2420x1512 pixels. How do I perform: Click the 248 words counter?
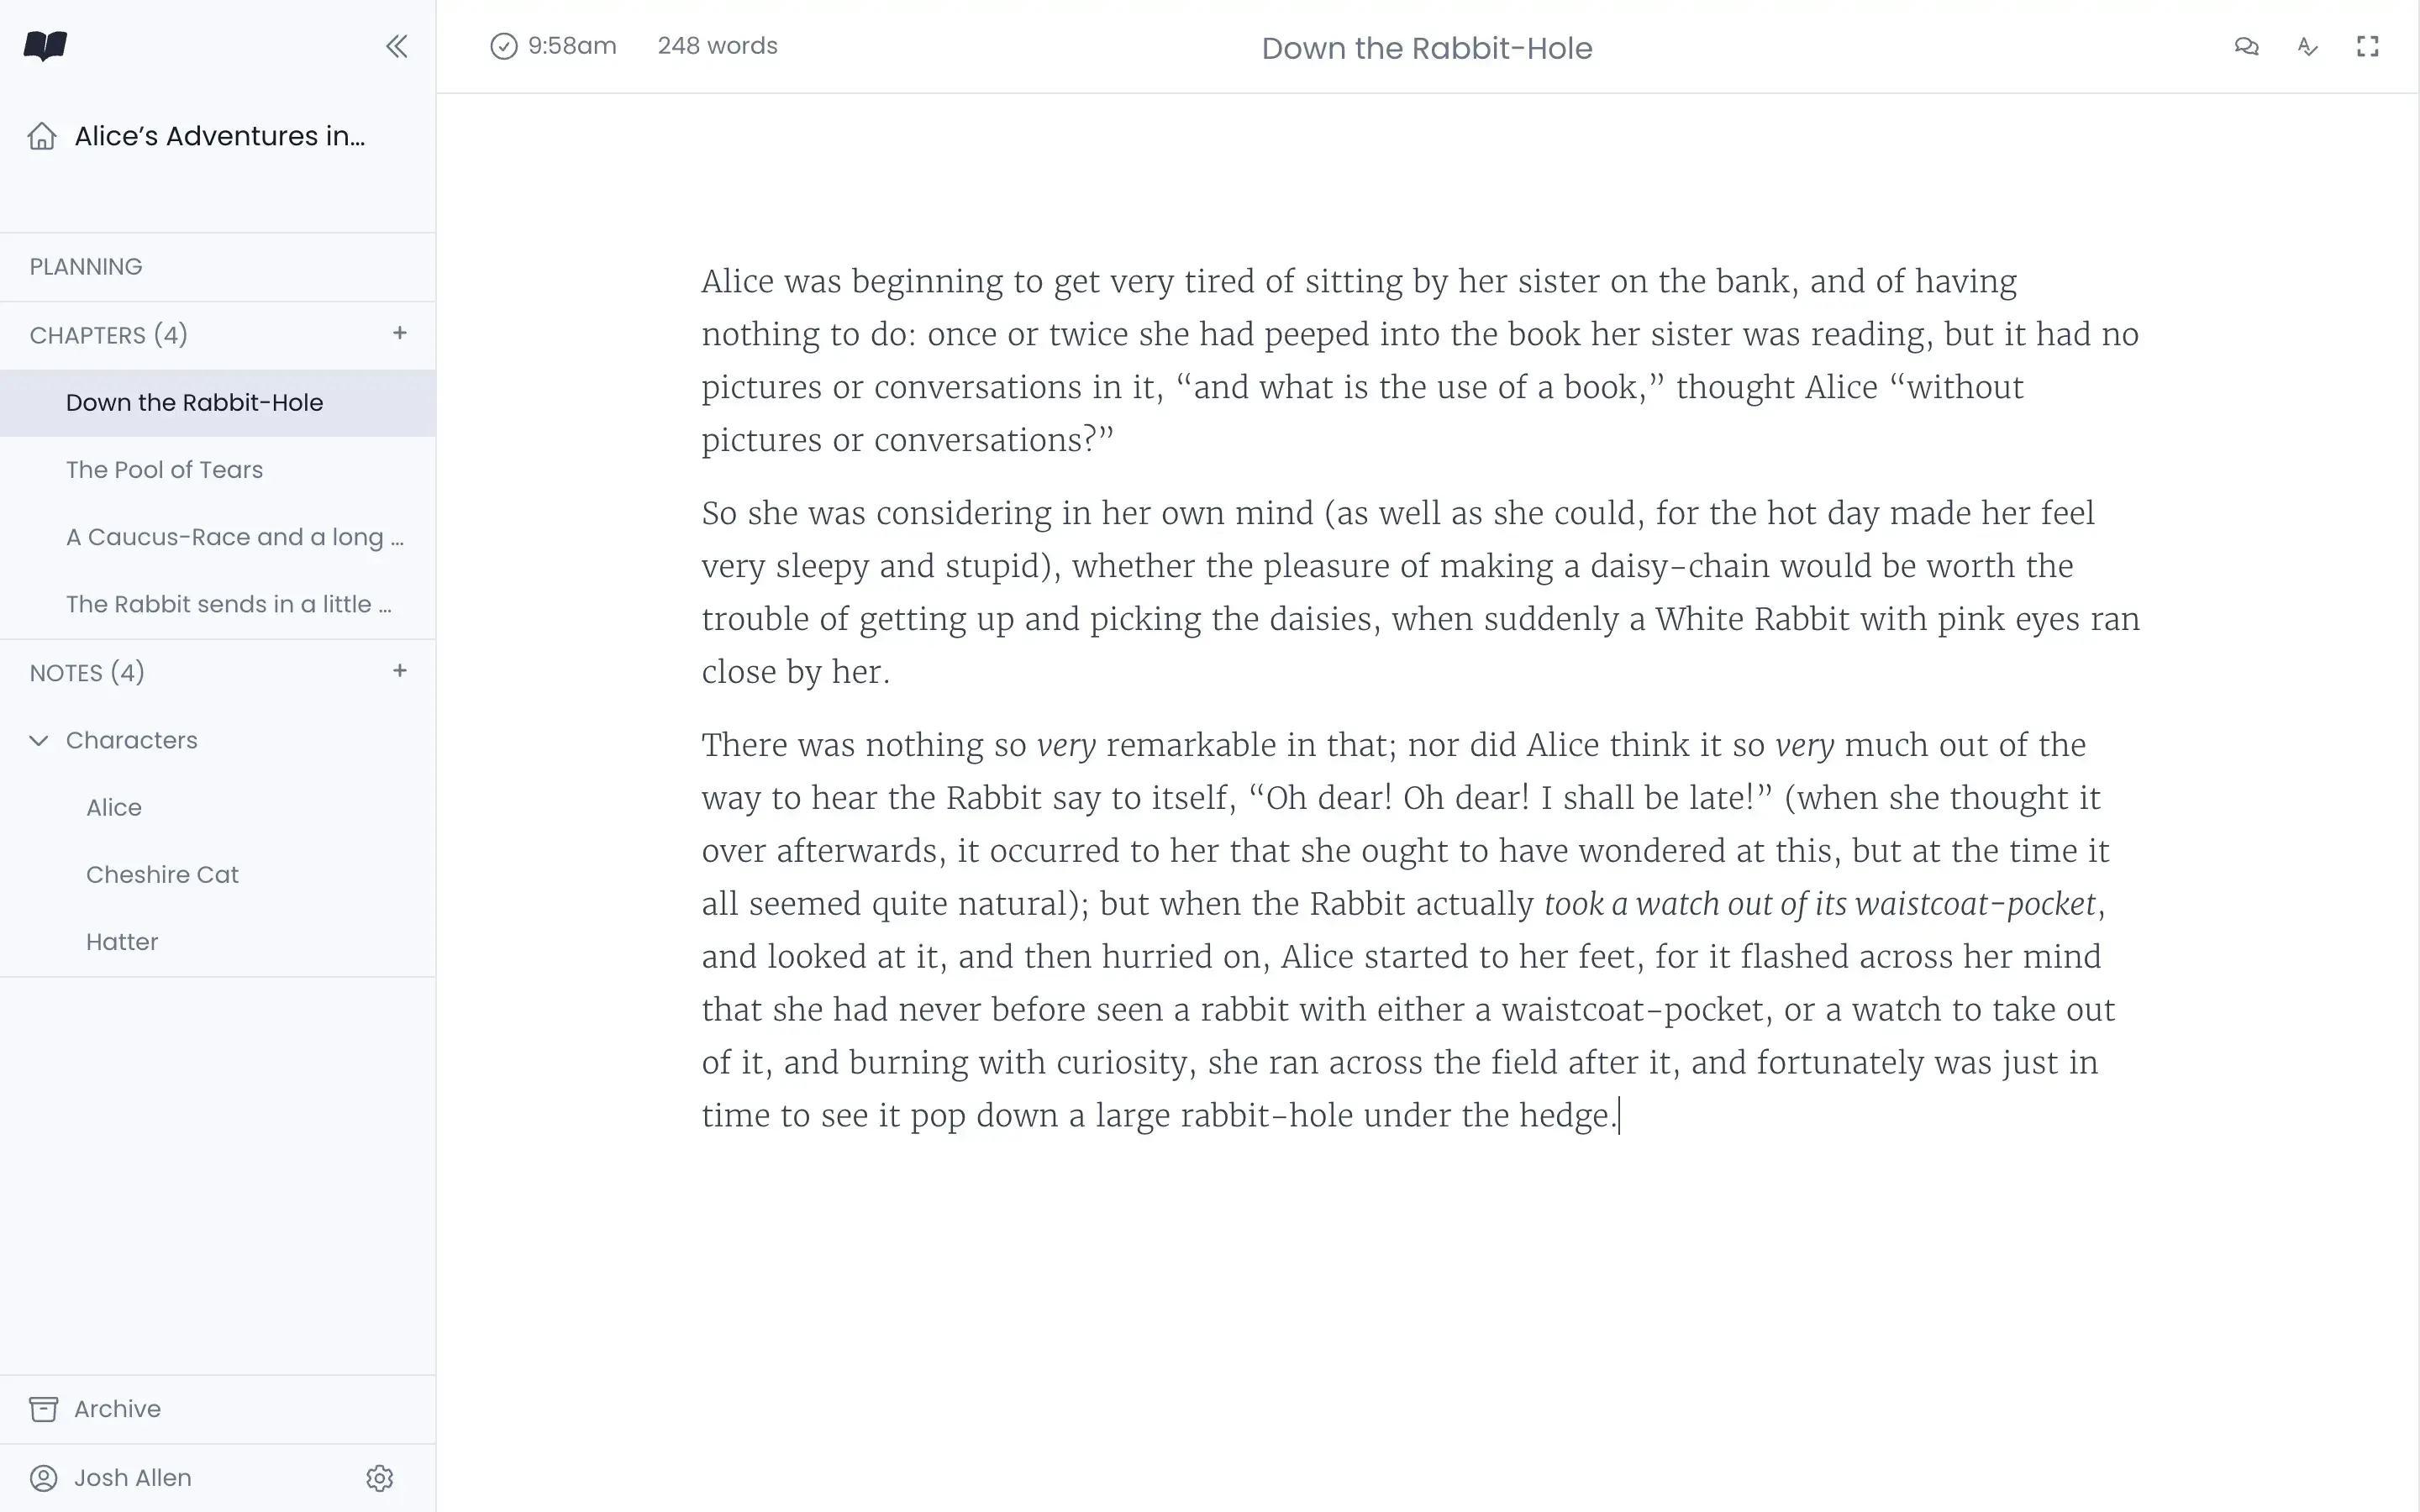click(717, 47)
